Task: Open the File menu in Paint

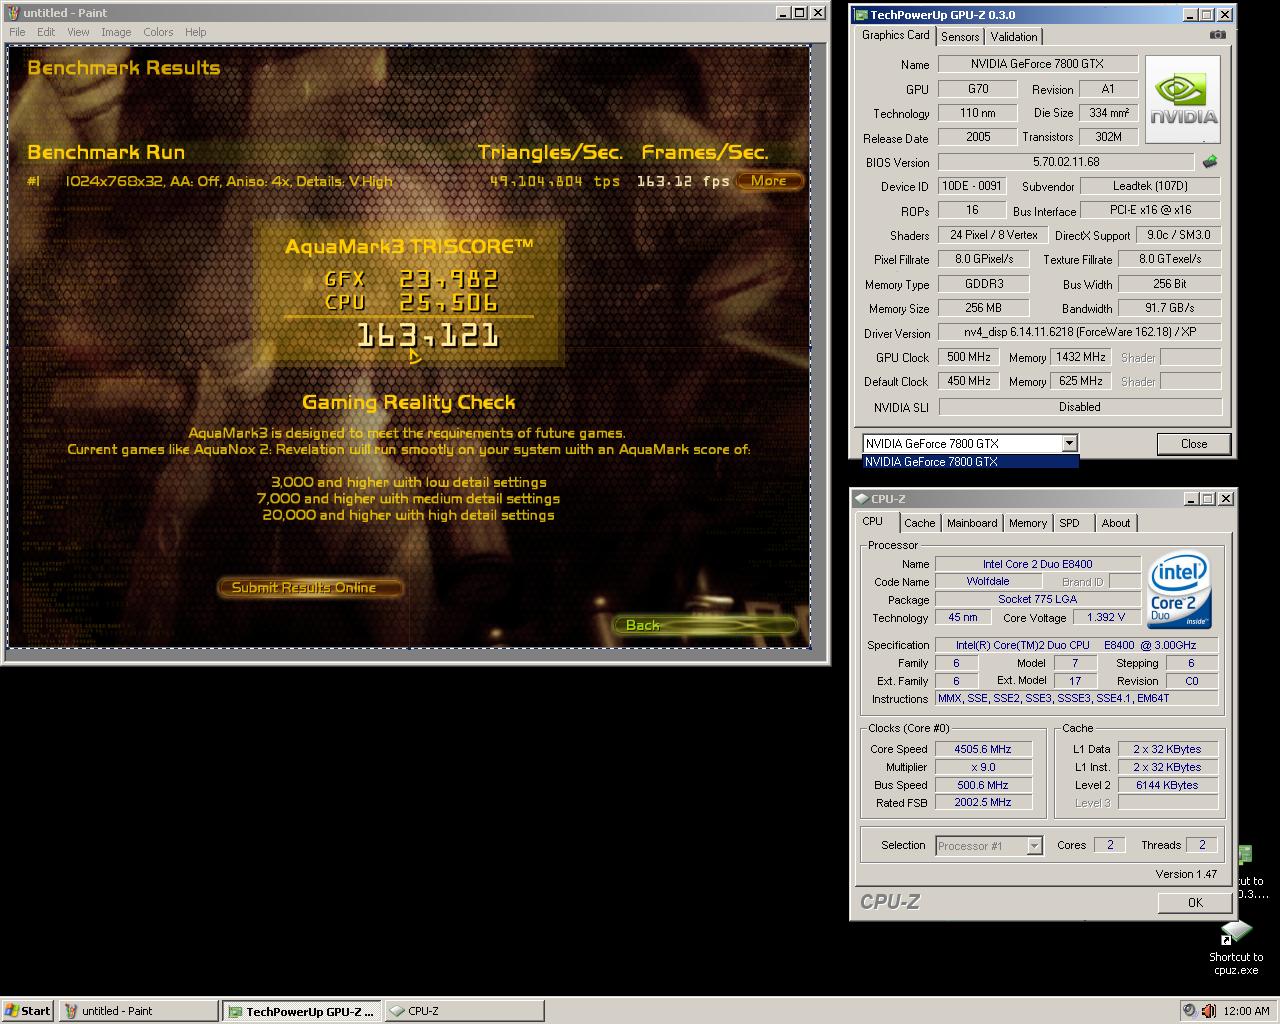Action: 17,32
